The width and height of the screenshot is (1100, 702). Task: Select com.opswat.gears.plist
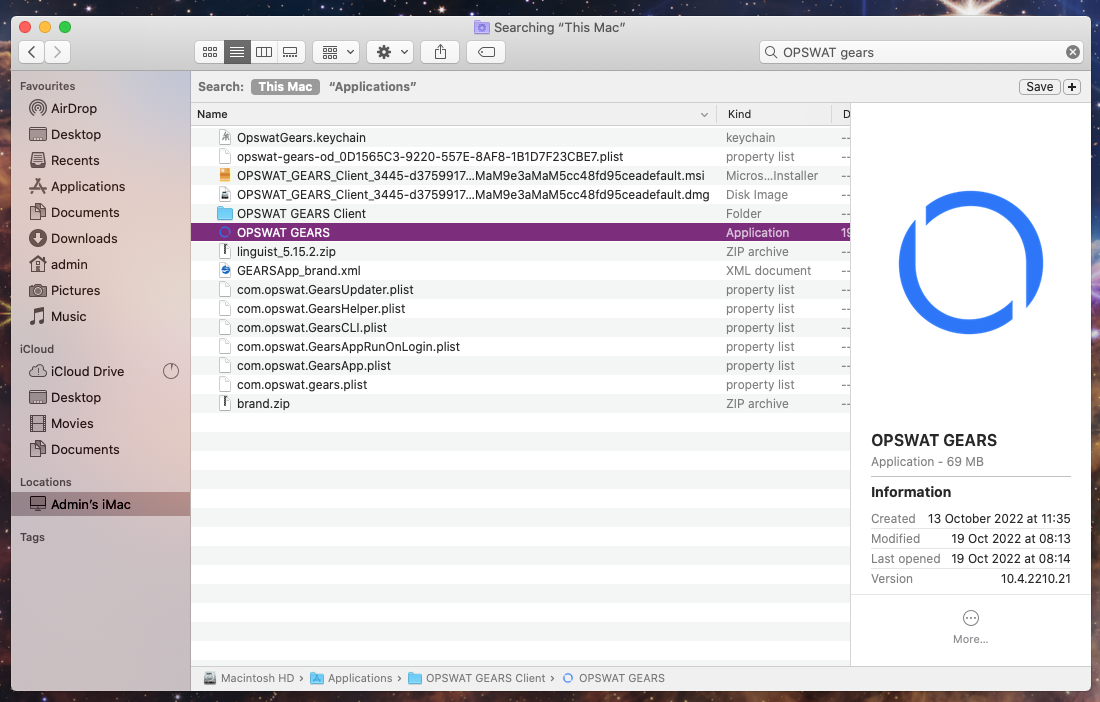[521, 384]
